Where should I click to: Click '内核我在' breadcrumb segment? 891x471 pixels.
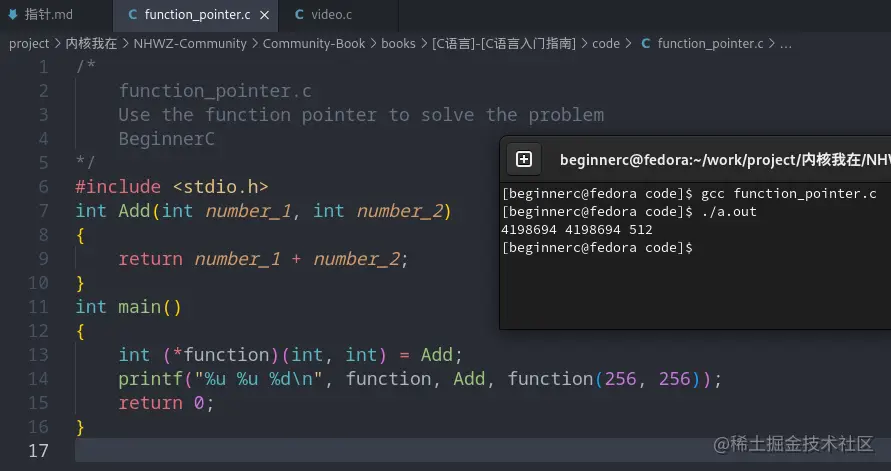(x=91, y=44)
